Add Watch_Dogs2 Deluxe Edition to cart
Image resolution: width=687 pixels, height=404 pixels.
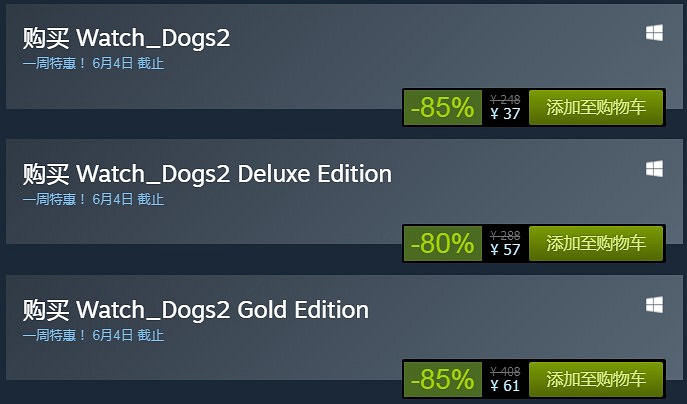(x=596, y=243)
